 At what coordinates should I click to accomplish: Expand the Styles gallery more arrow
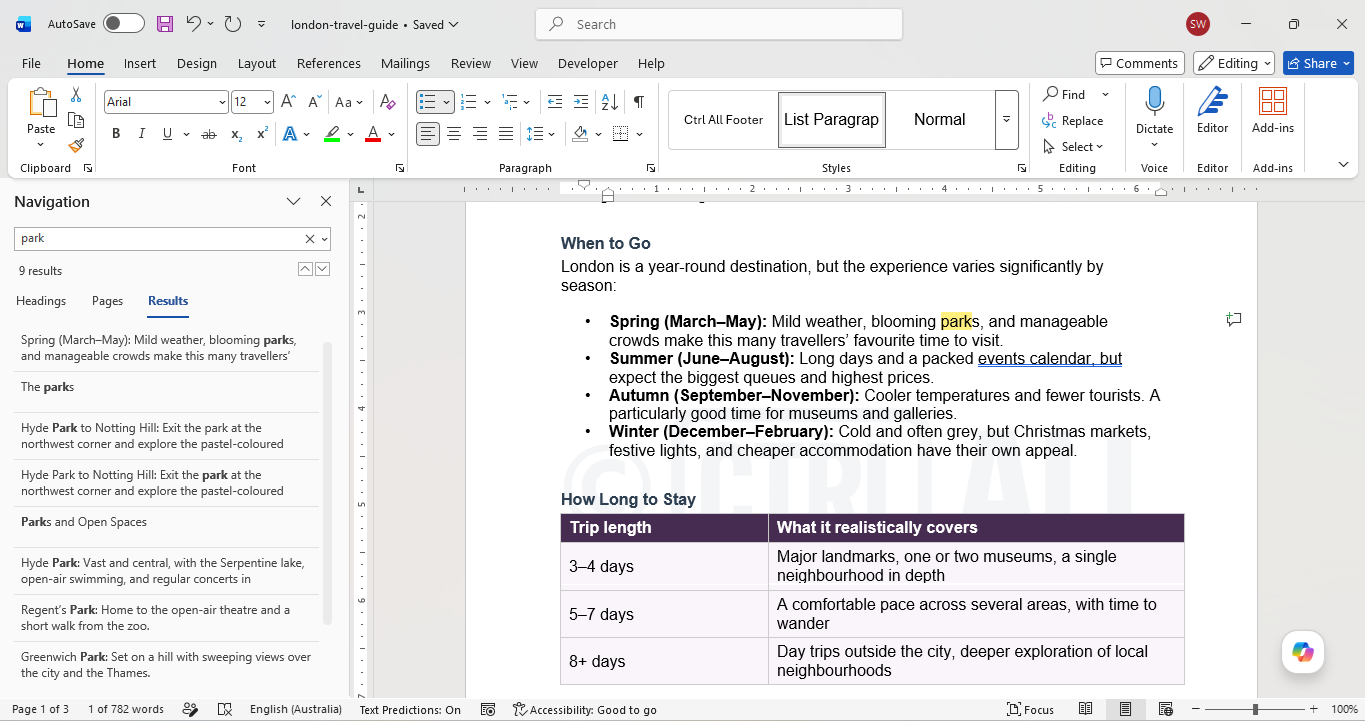[x=1007, y=119]
